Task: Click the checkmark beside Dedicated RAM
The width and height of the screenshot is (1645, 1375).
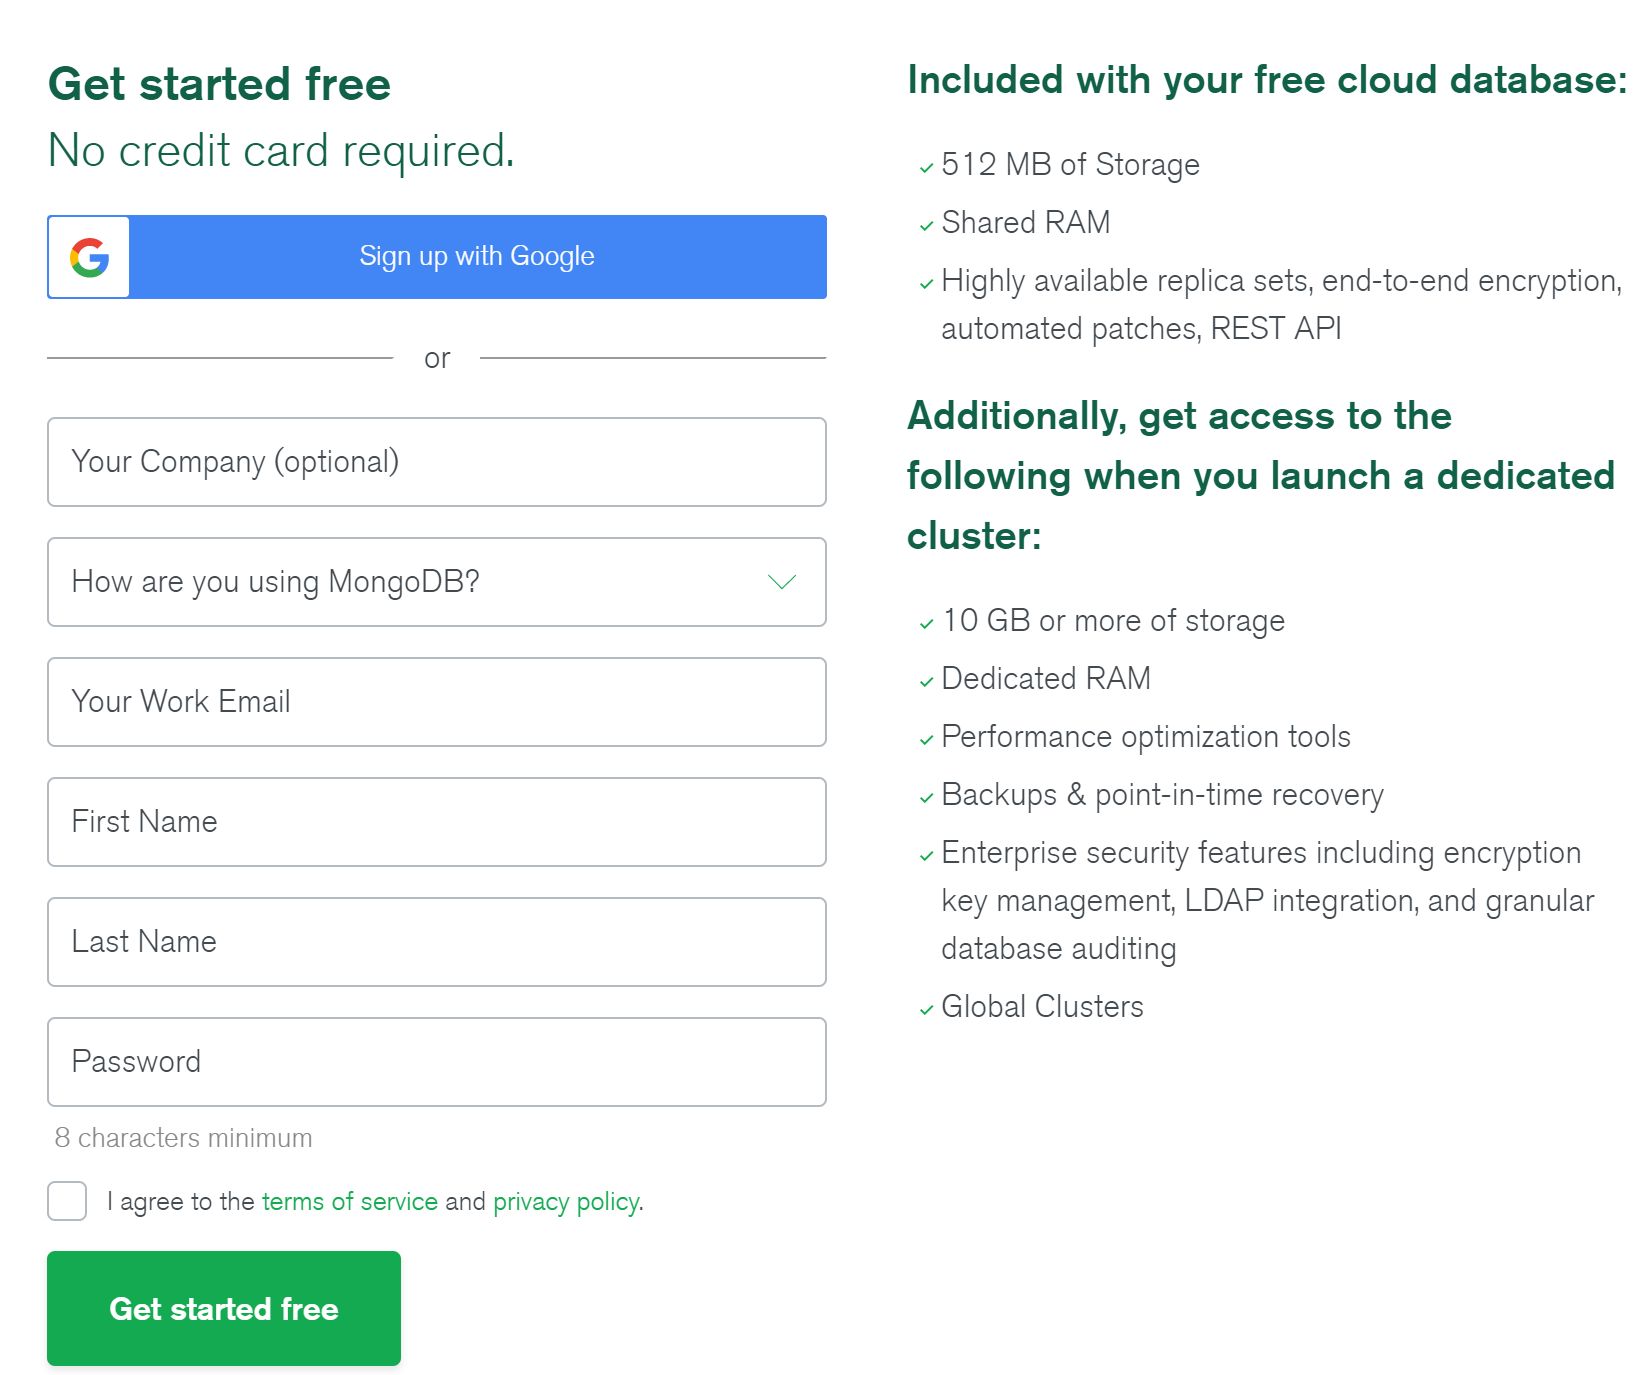Action: pyautogui.click(x=926, y=681)
